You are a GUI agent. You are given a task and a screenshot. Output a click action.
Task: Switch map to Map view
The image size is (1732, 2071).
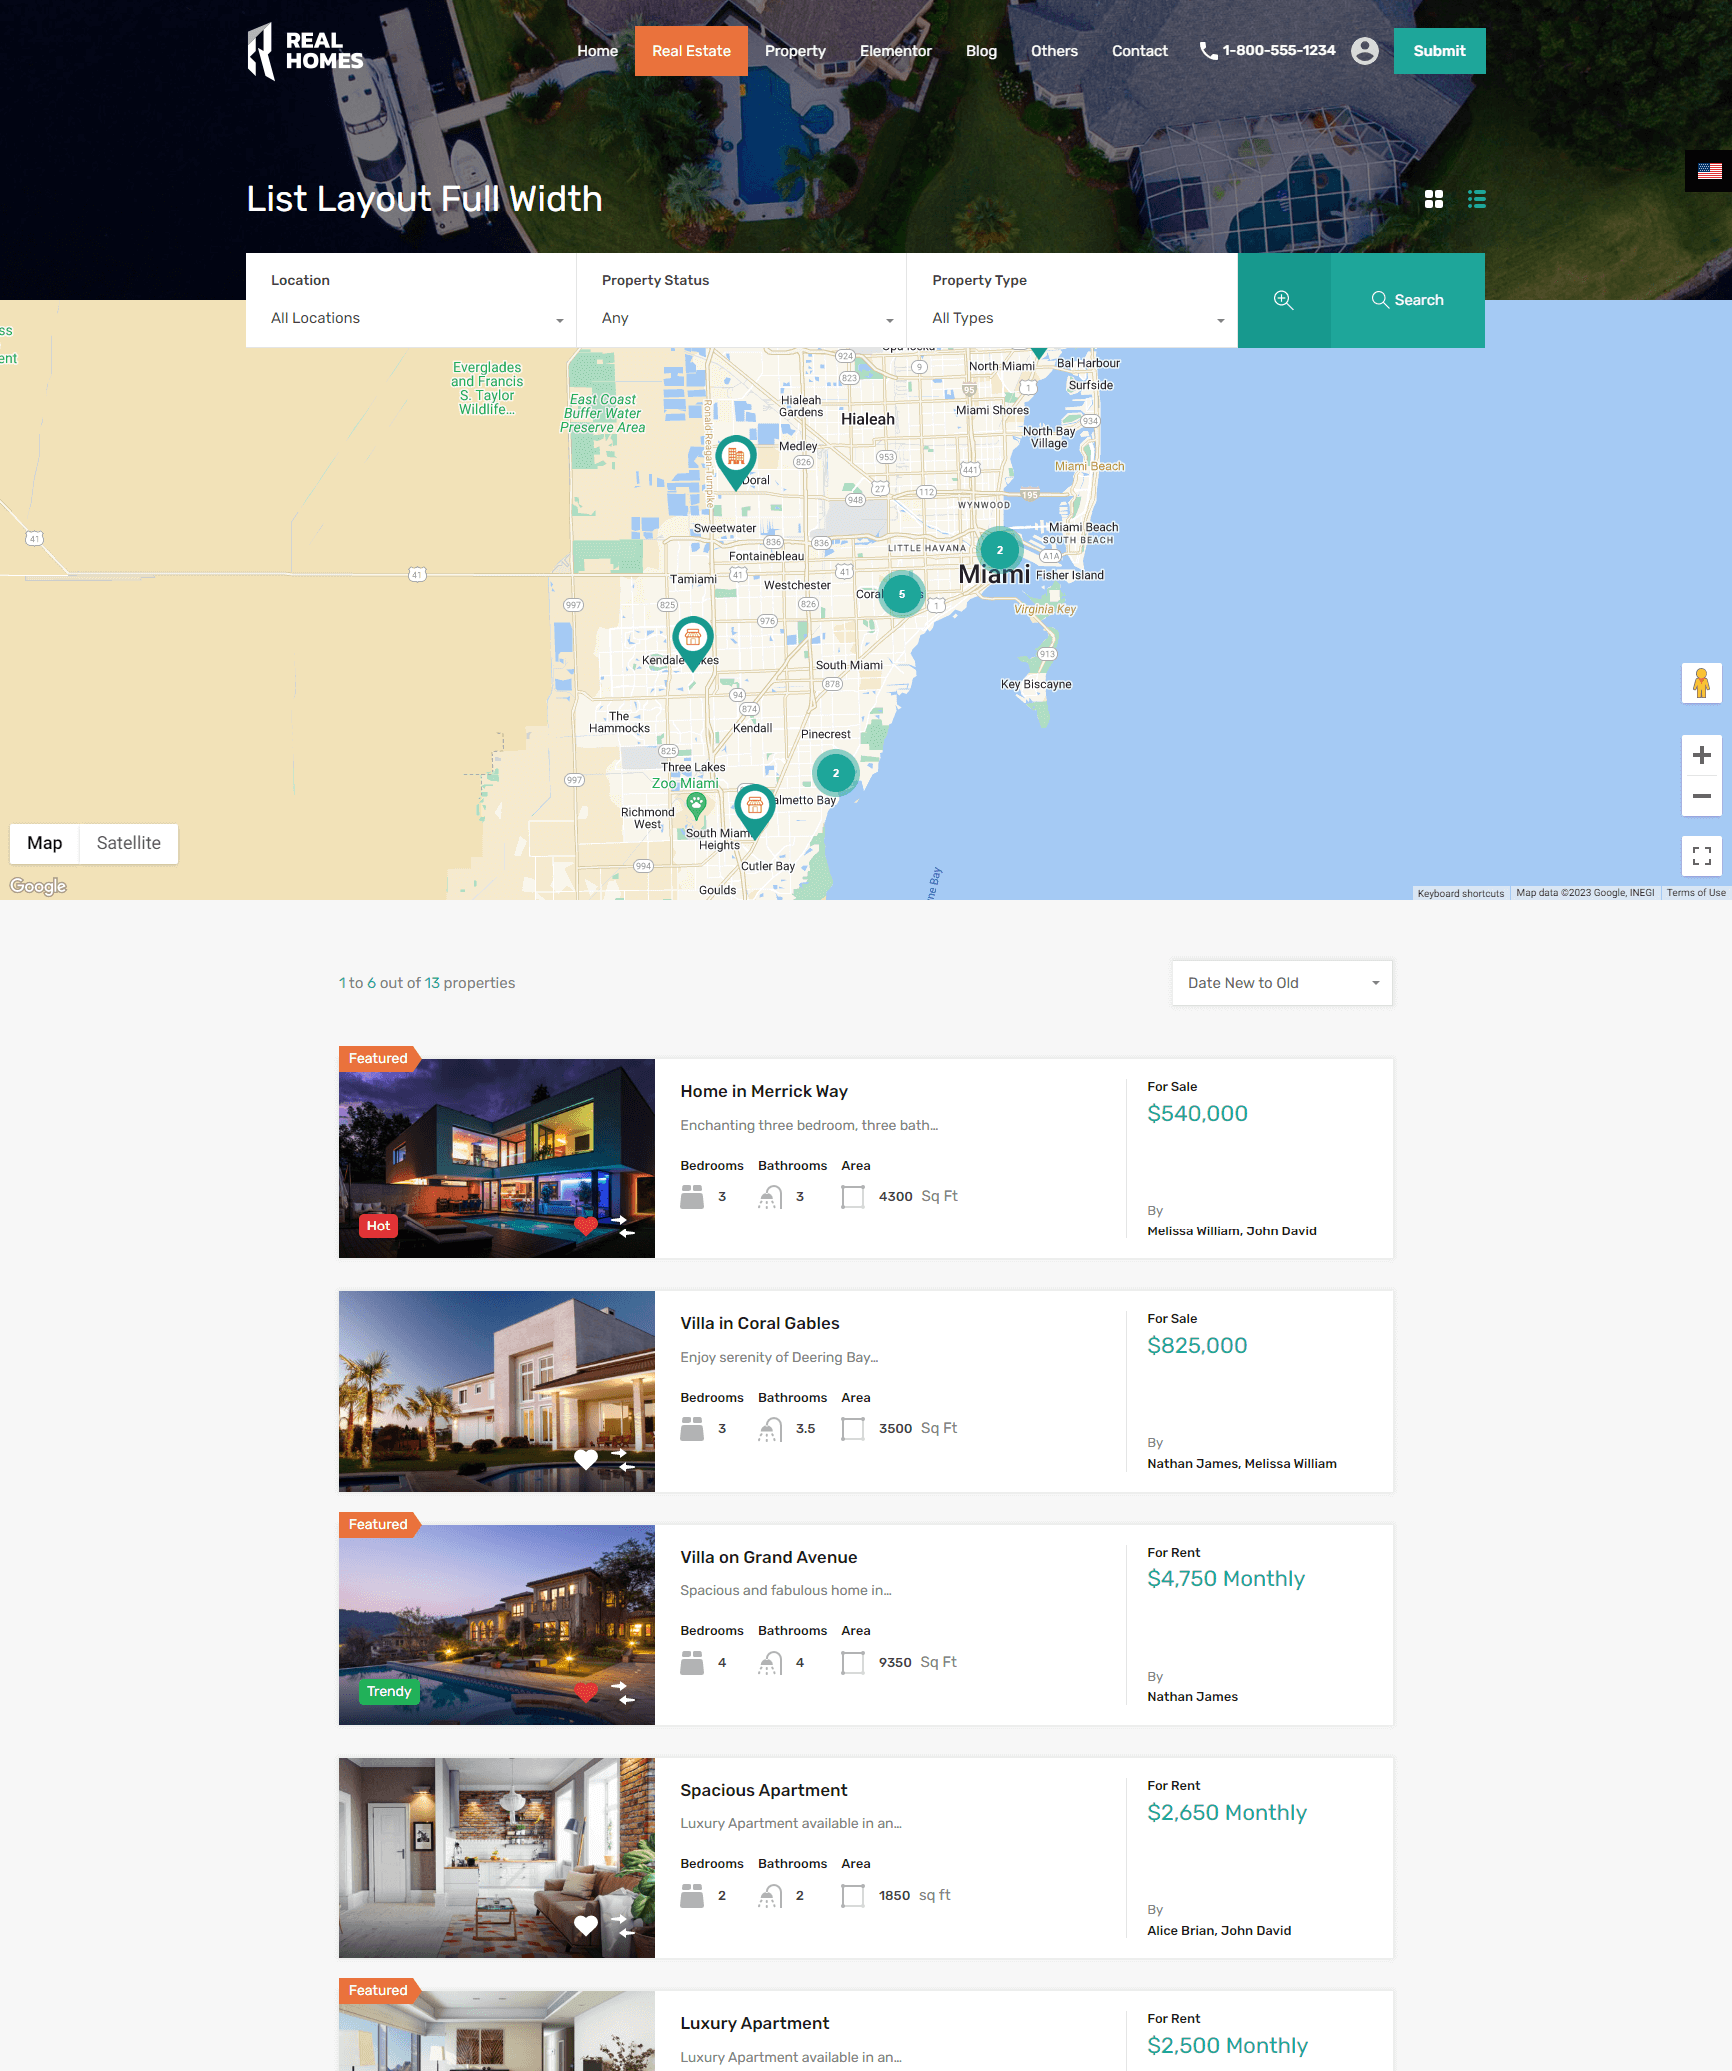pos(45,843)
